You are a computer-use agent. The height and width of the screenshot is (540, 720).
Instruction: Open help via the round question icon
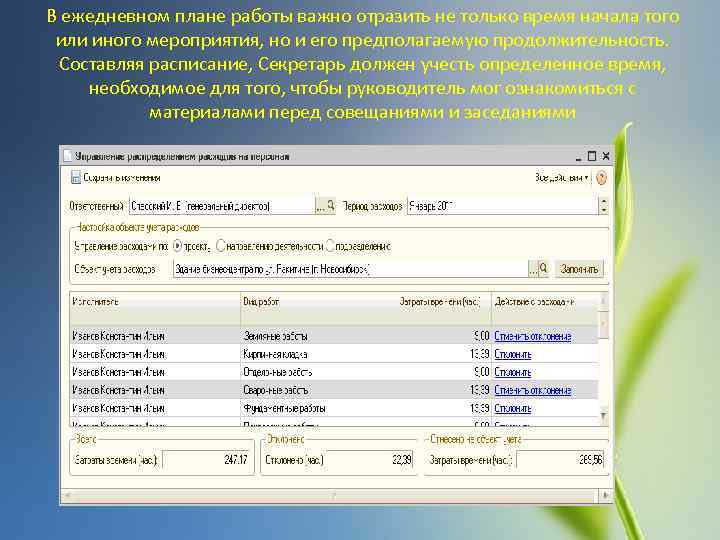pyautogui.click(x=601, y=178)
